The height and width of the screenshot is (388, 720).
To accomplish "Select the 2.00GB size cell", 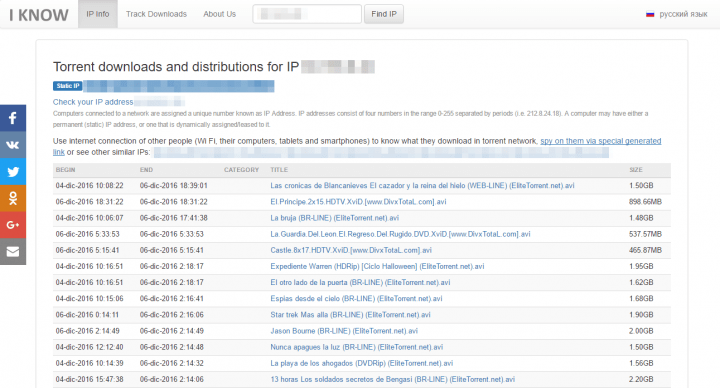I will [x=641, y=331].
